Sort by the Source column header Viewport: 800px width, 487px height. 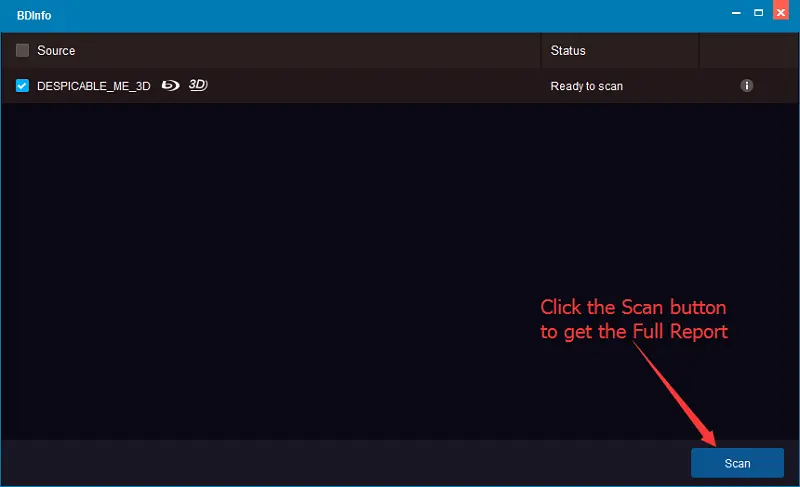tap(56, 50)
